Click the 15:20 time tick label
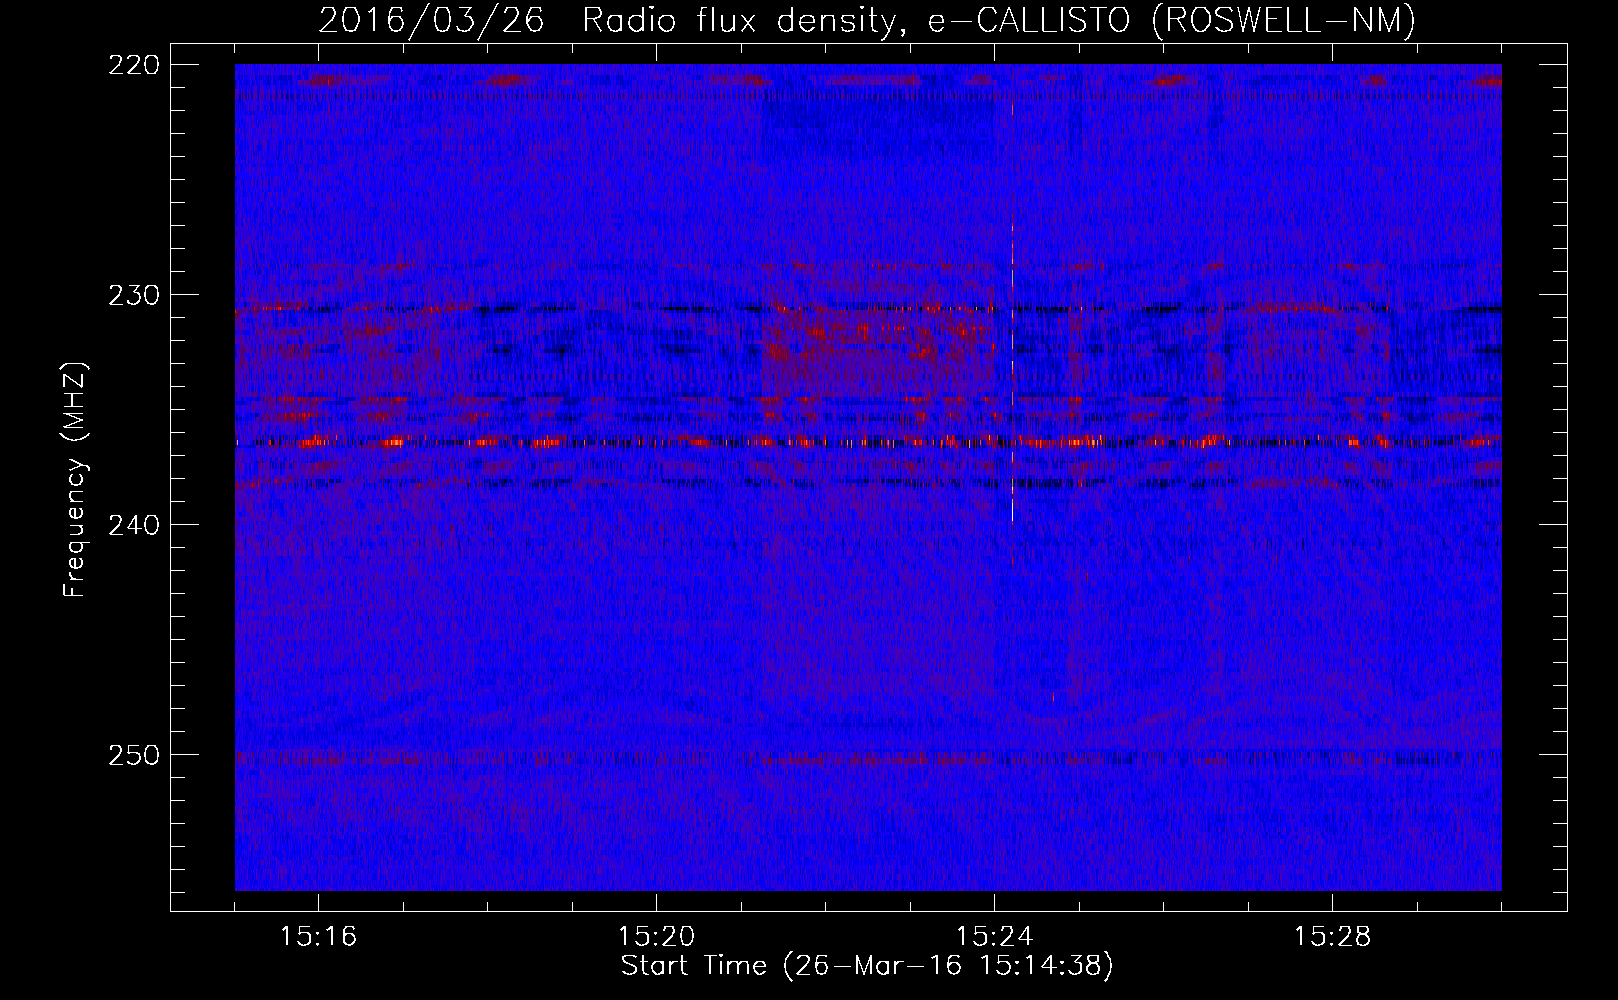Image resolution: width=1618 pixels, height=1000 pixels. [656, 936]
